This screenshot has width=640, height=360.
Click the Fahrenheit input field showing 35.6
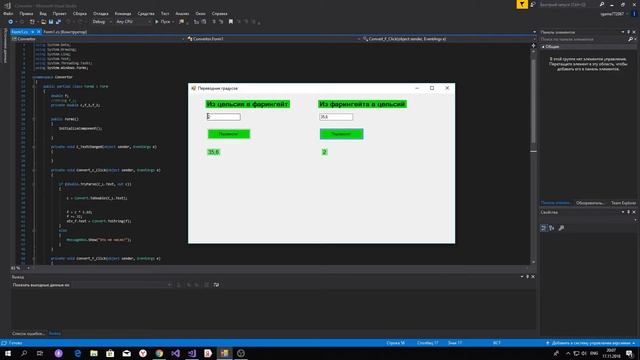coord(336,117)
